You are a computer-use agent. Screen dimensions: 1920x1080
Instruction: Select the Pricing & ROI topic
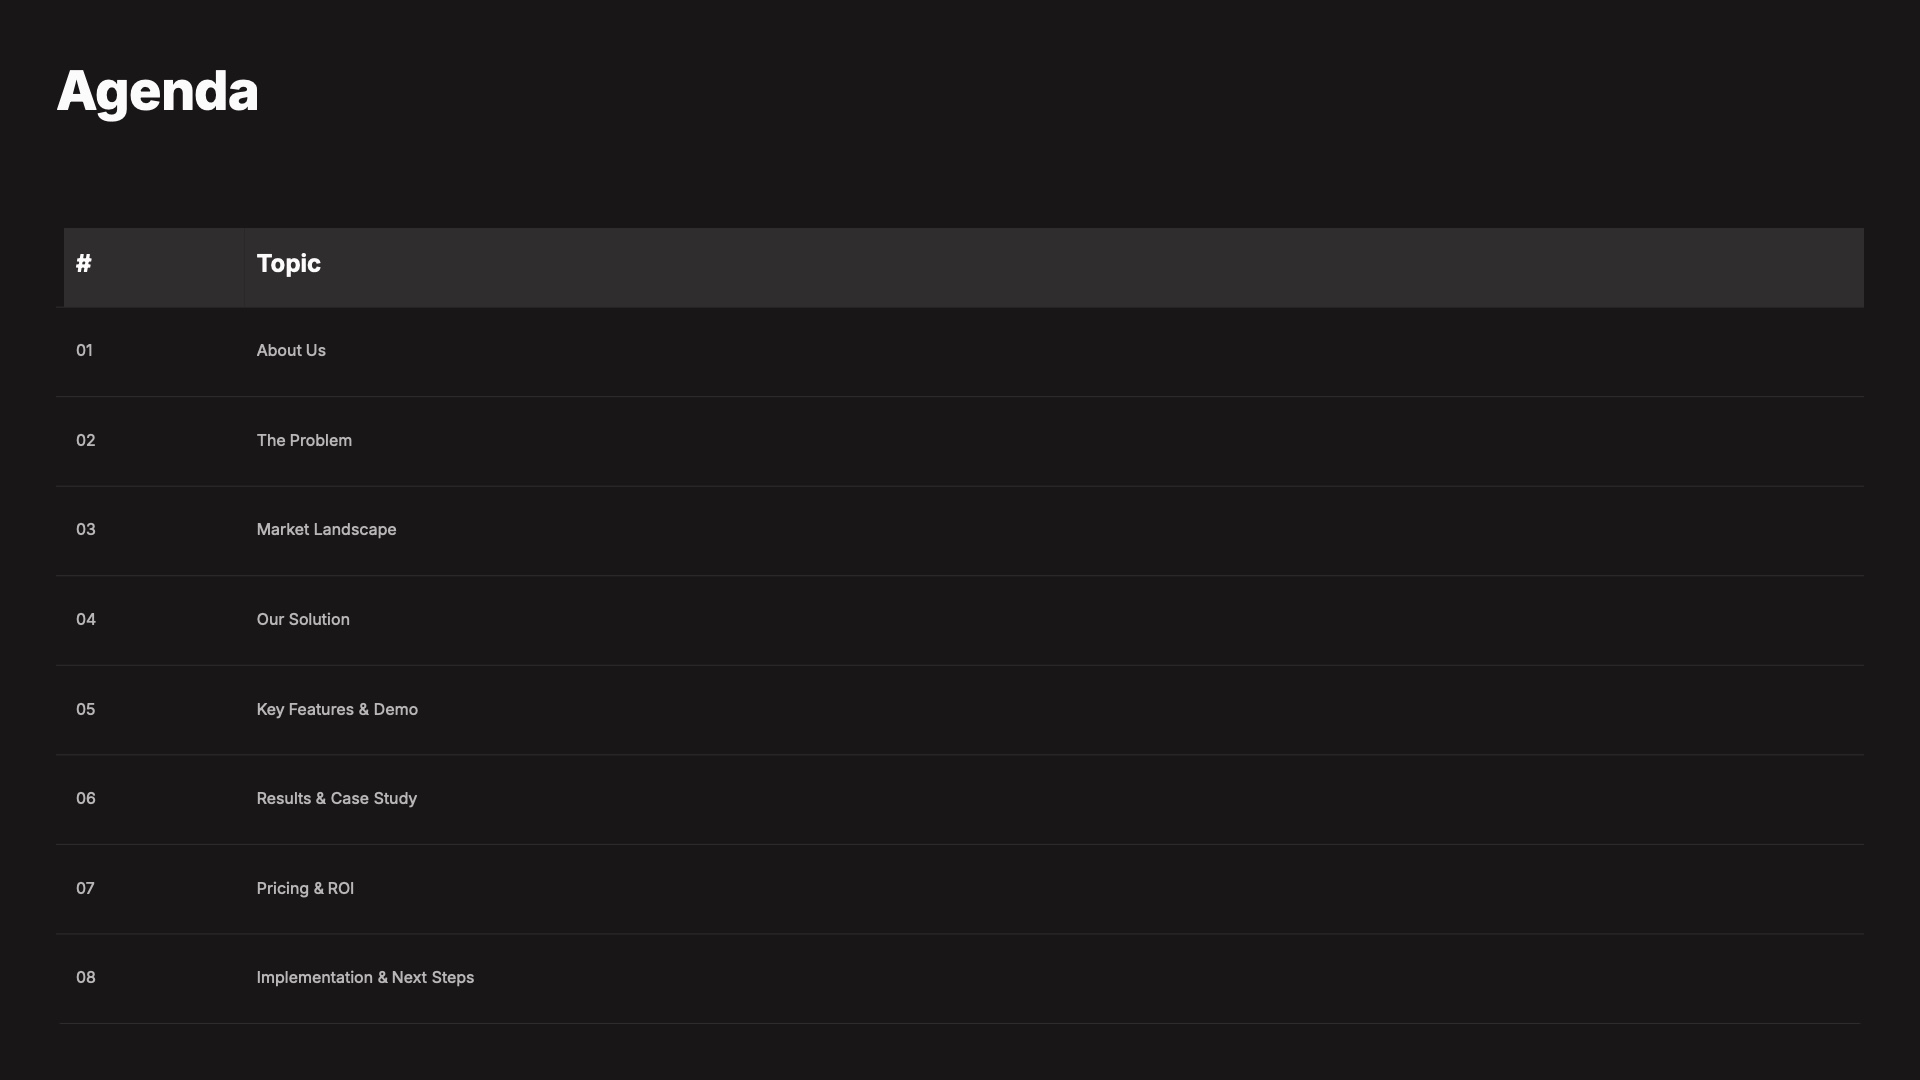click(305, 889)
